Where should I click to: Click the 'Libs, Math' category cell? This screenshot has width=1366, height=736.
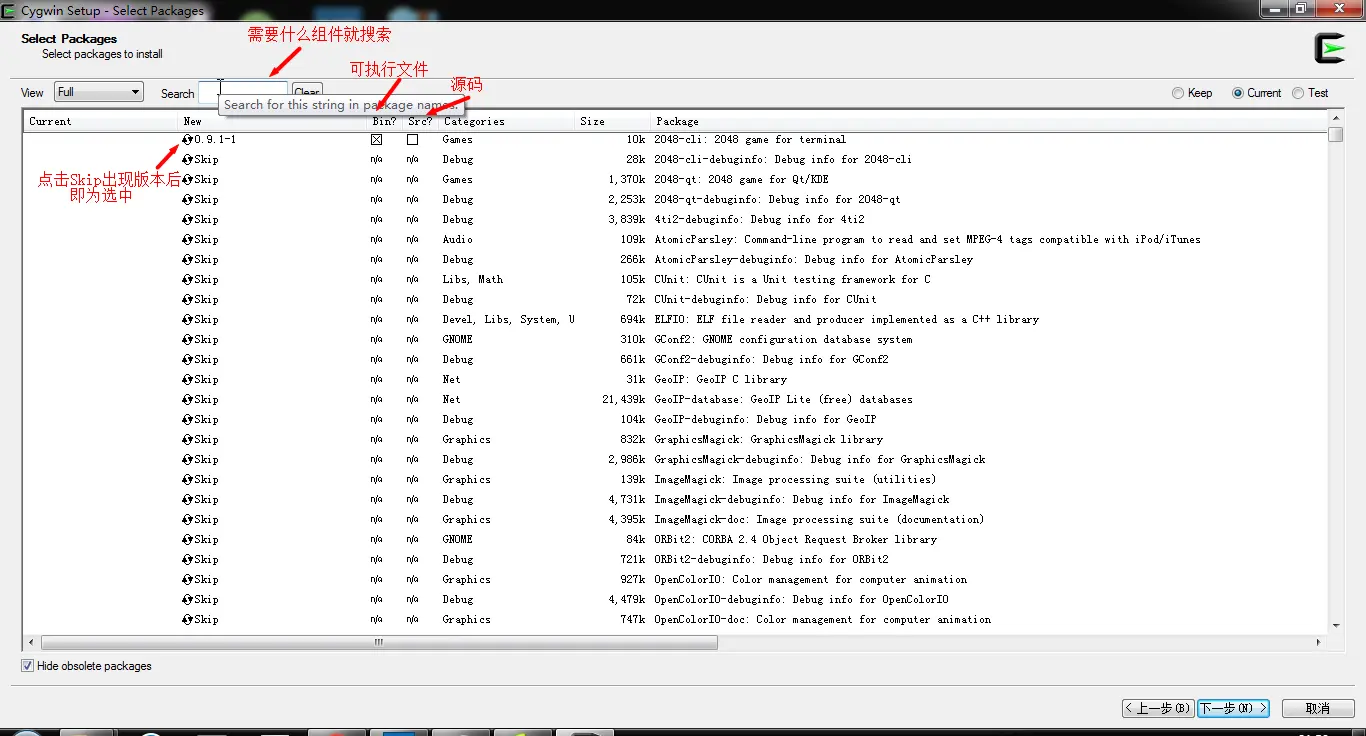[473, 279]
